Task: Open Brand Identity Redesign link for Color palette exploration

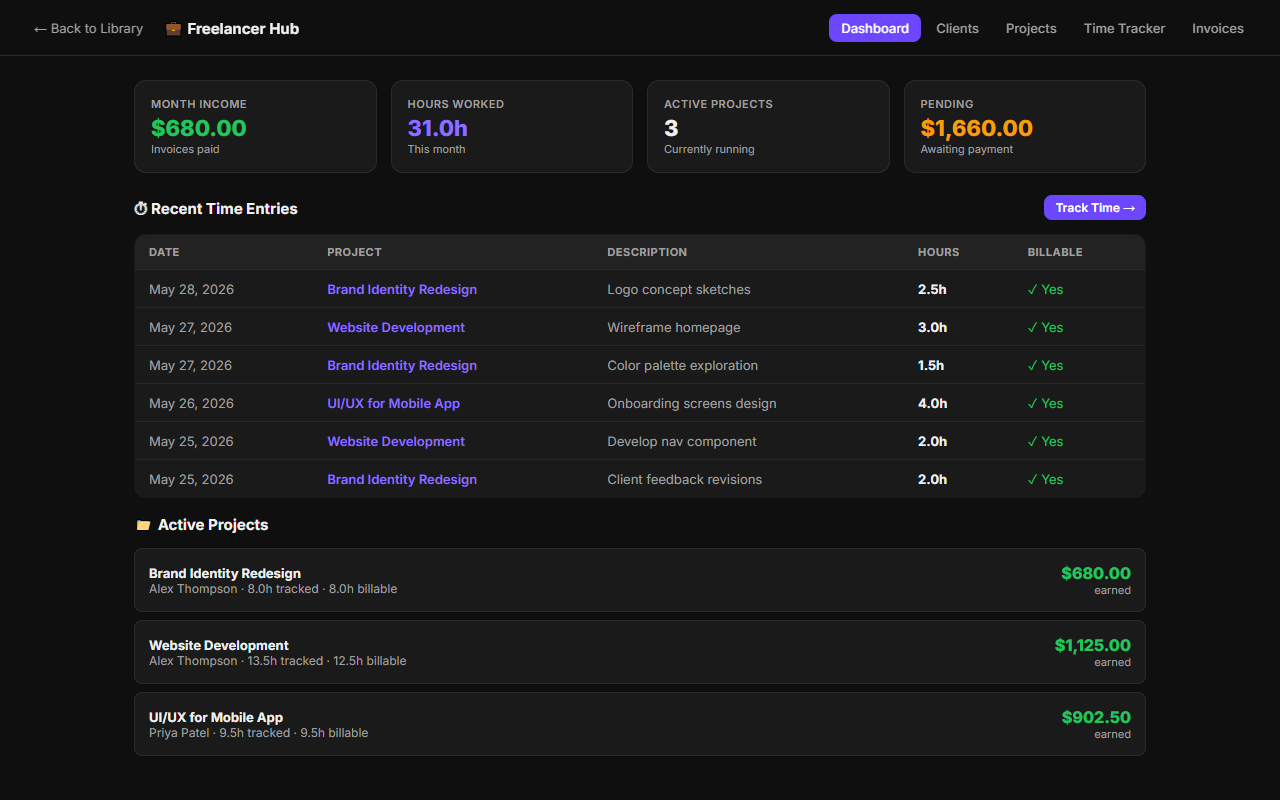Action: click(x=402, y=365)
